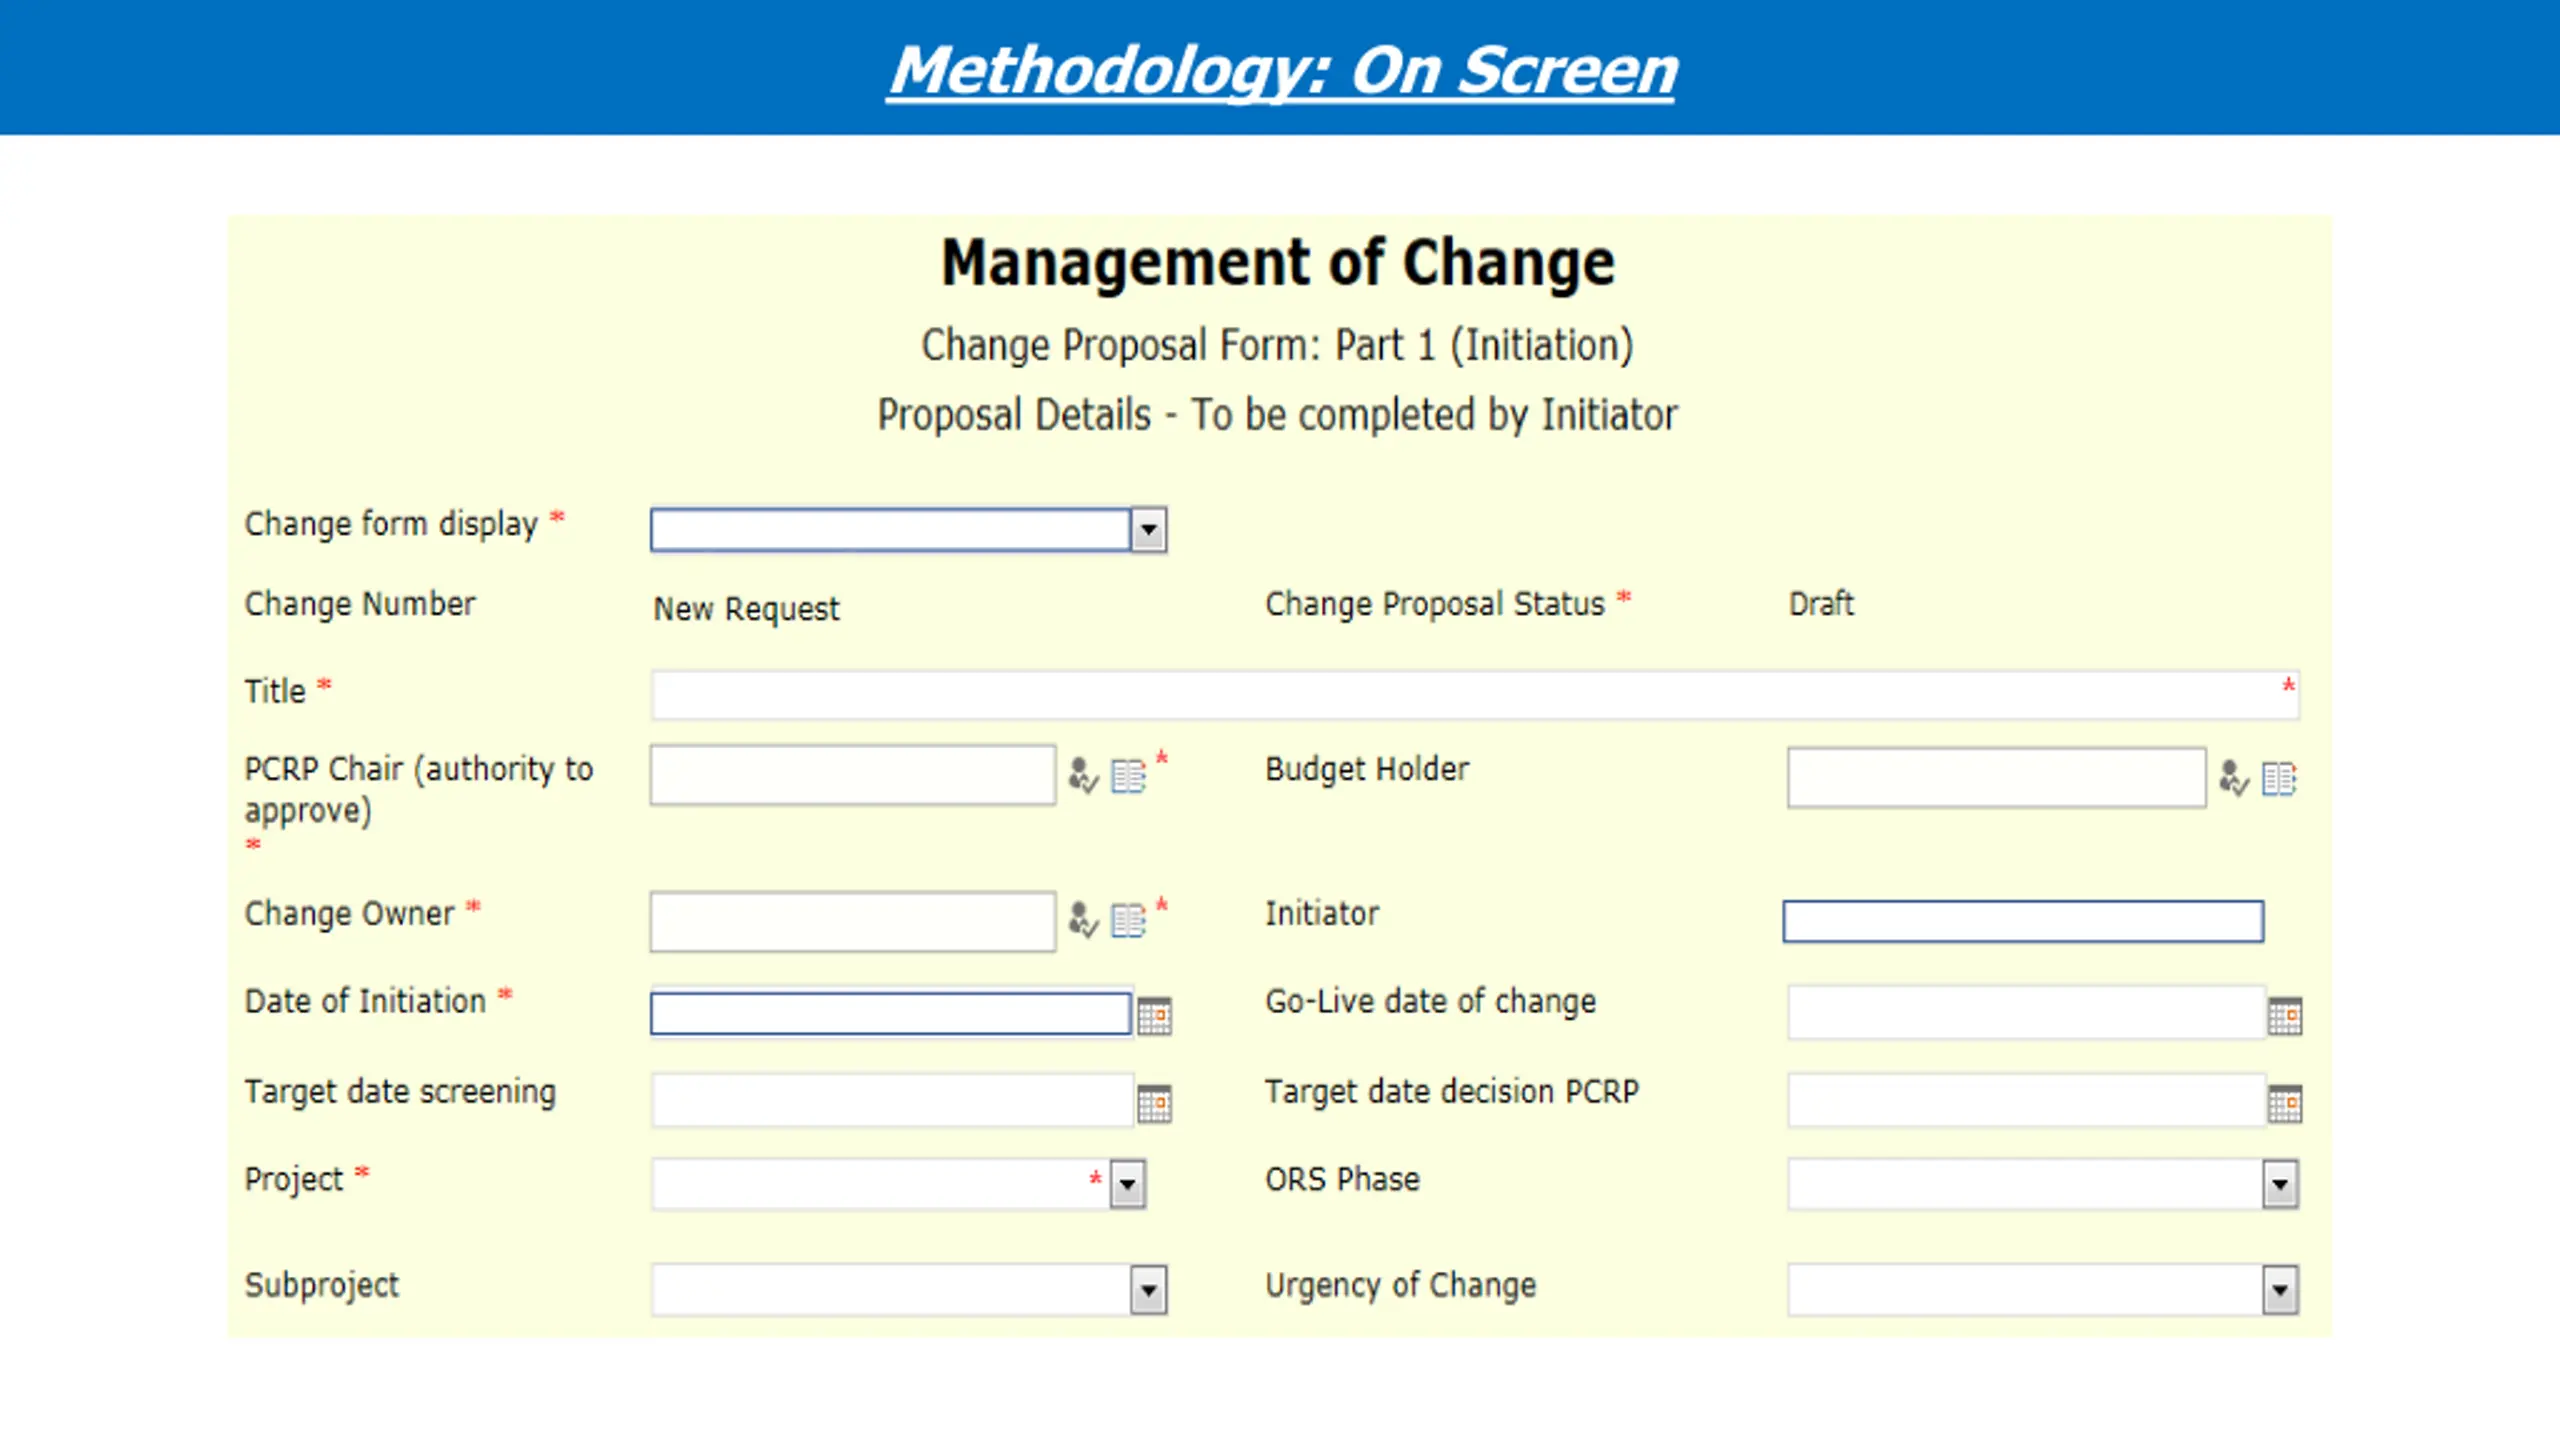Click the Draft status value
This screenshot has height=1440, width=2560.
click(x=1821, y=604)
